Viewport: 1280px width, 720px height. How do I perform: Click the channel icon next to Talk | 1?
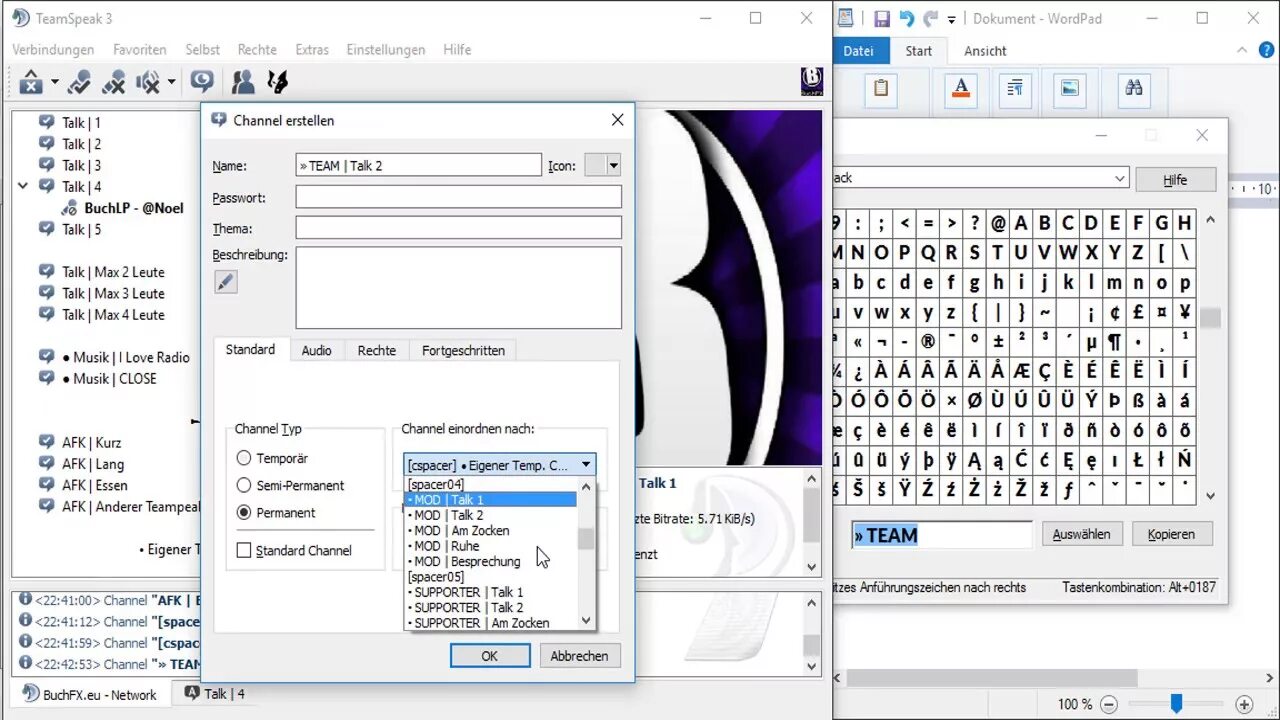click(46, 122)
